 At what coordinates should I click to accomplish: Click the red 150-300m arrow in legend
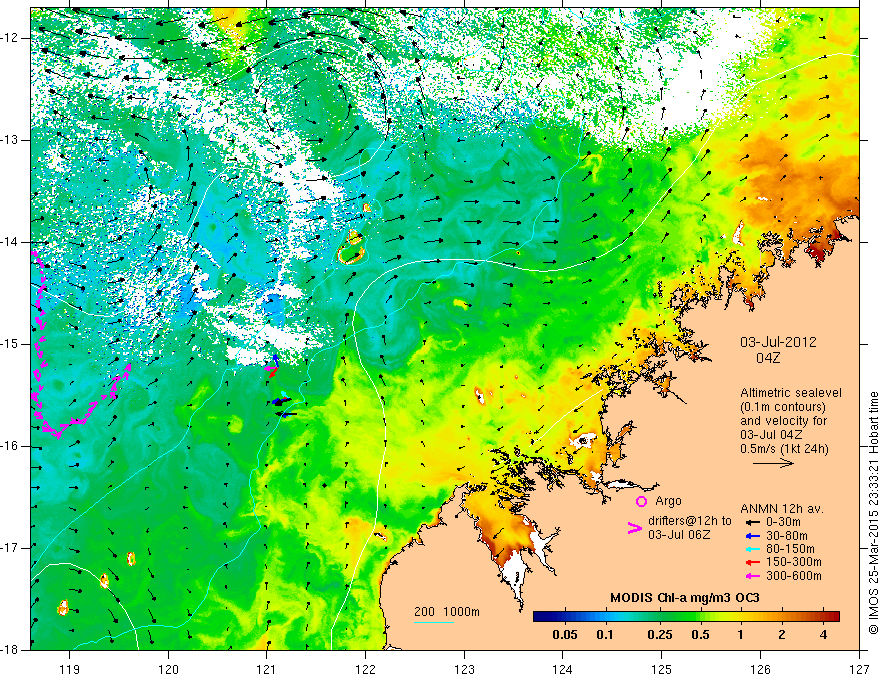(x=752, y=562)
